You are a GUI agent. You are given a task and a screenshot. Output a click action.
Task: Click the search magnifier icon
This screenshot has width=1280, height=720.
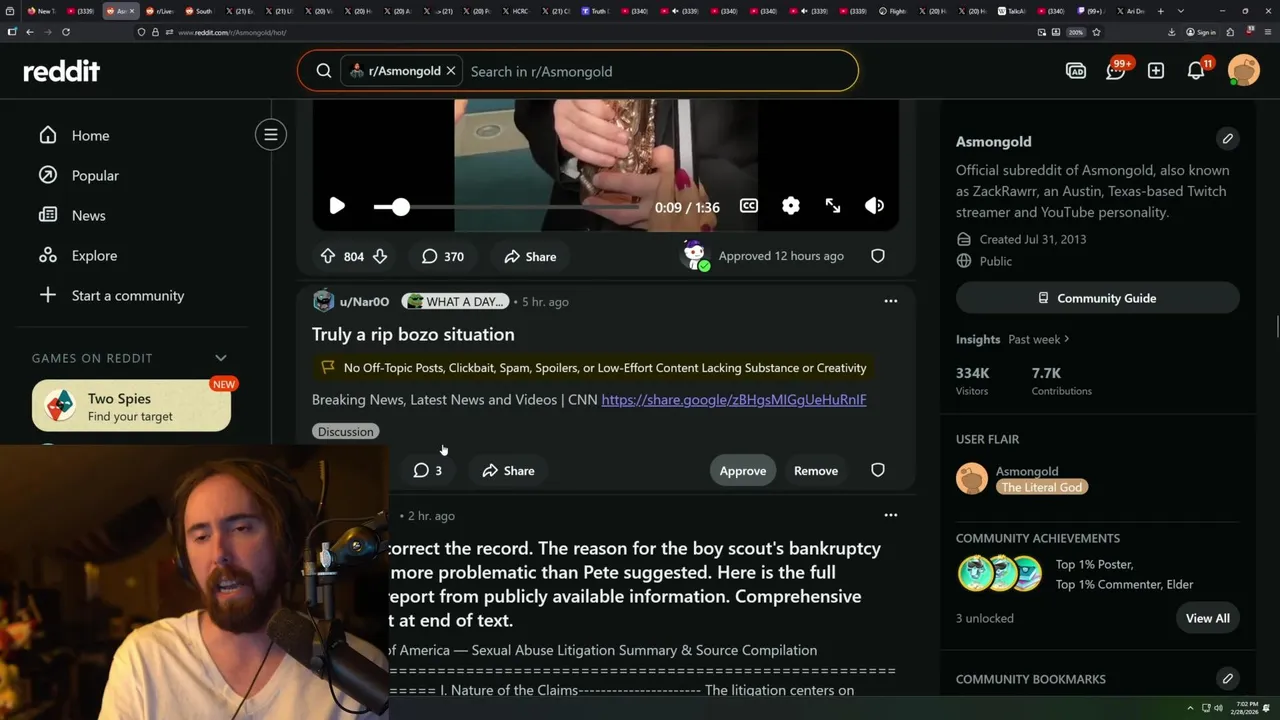pos(324,71)
